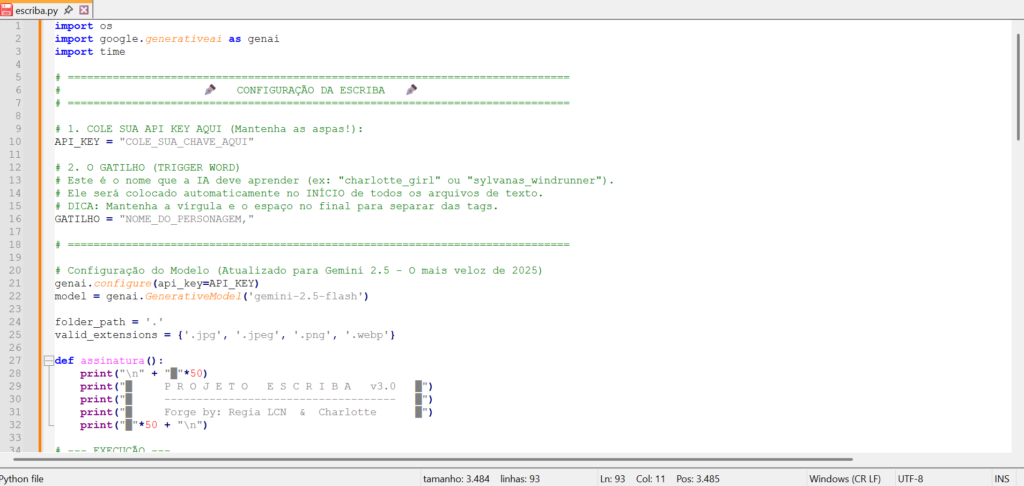Open the UTF-8 encoding selector in status bar
Image resolution: width=1024 pixels, height=486 pixels.
point(912,479)
